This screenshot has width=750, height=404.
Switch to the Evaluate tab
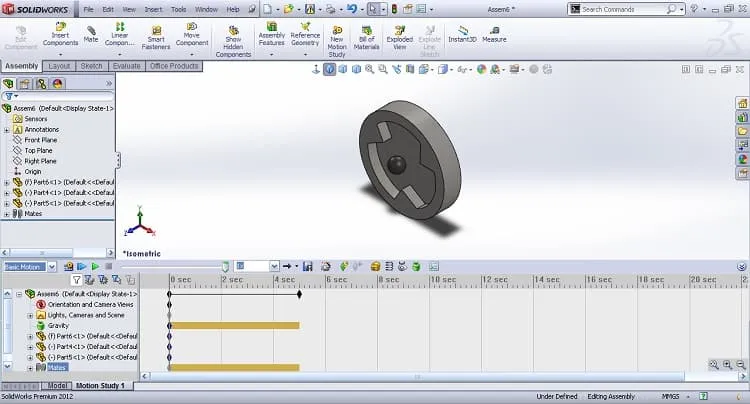tap(126, 66)
